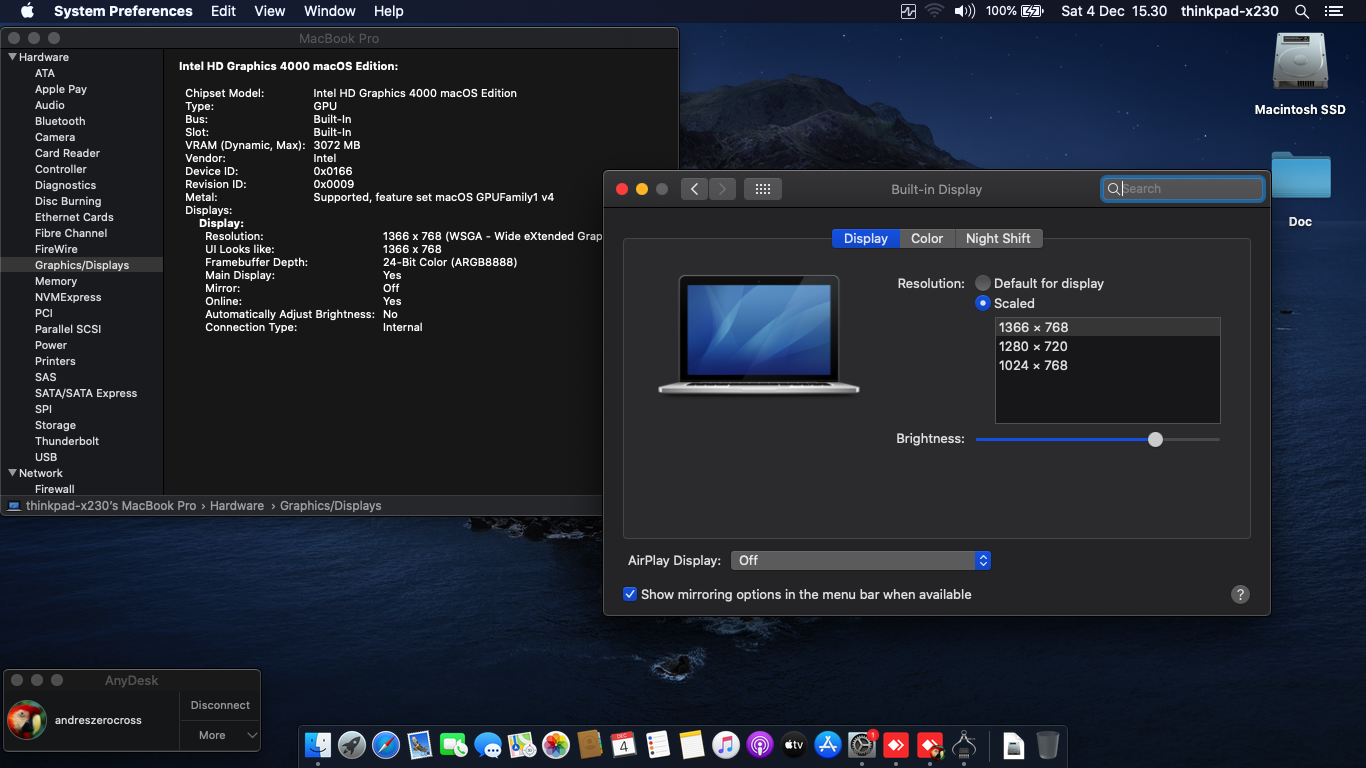The height and width of the screenshot is (768, 1366).
Task: Open Messages from the Dock
Action: click(488, 745)
